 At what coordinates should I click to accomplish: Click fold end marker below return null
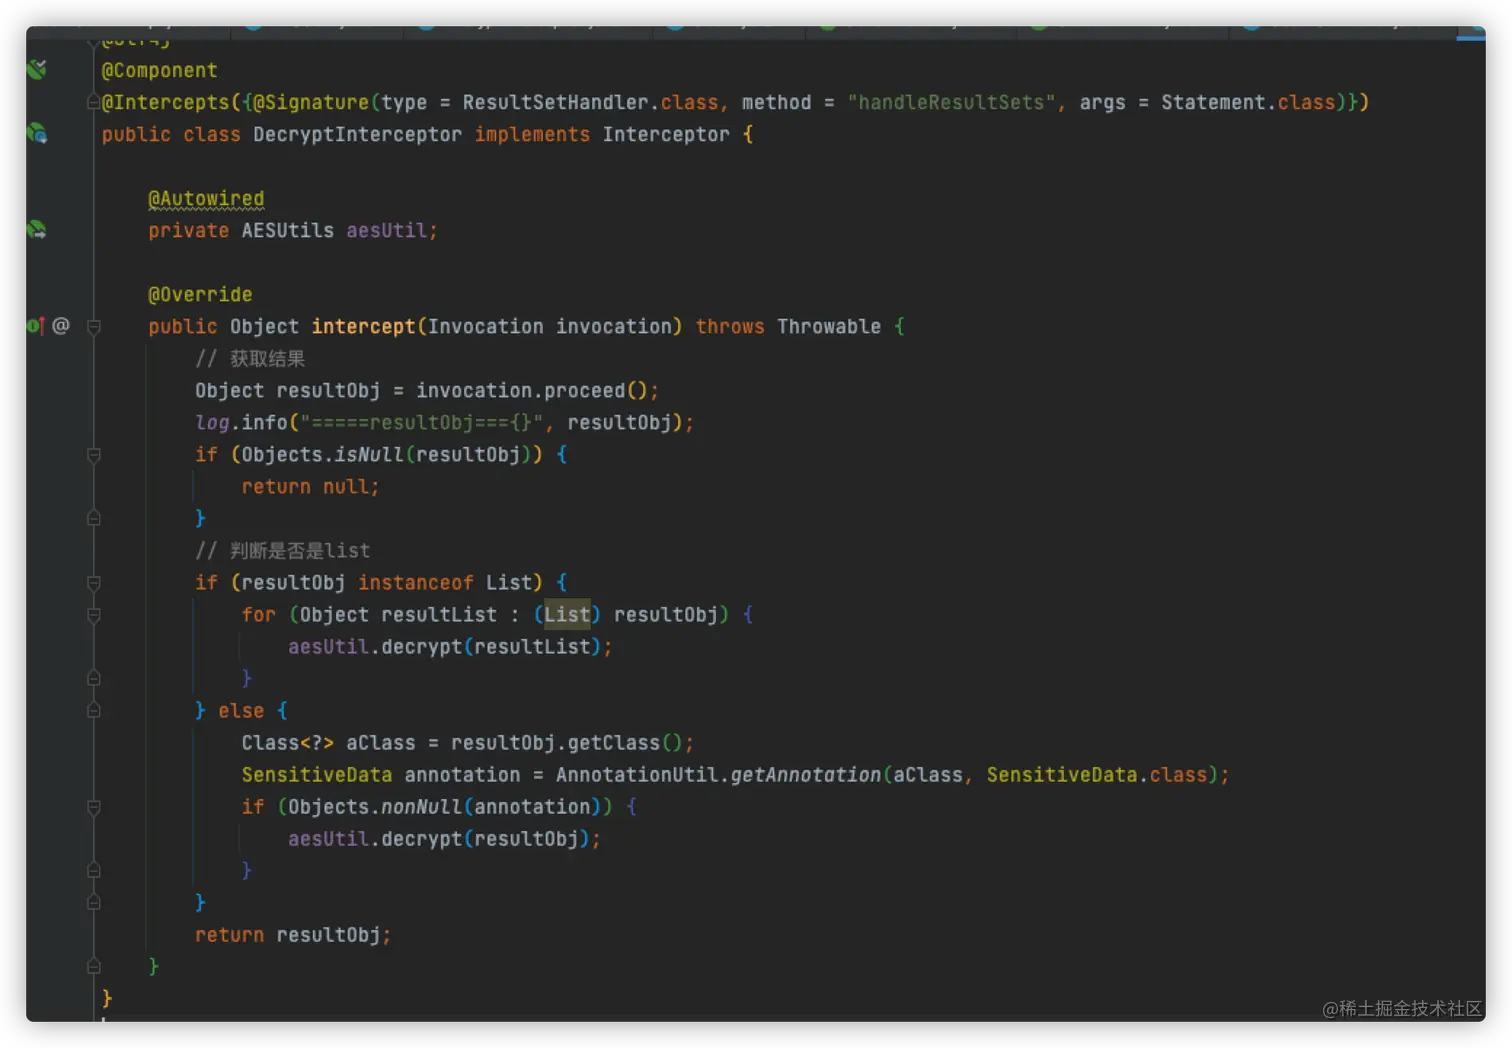[93, 518]
